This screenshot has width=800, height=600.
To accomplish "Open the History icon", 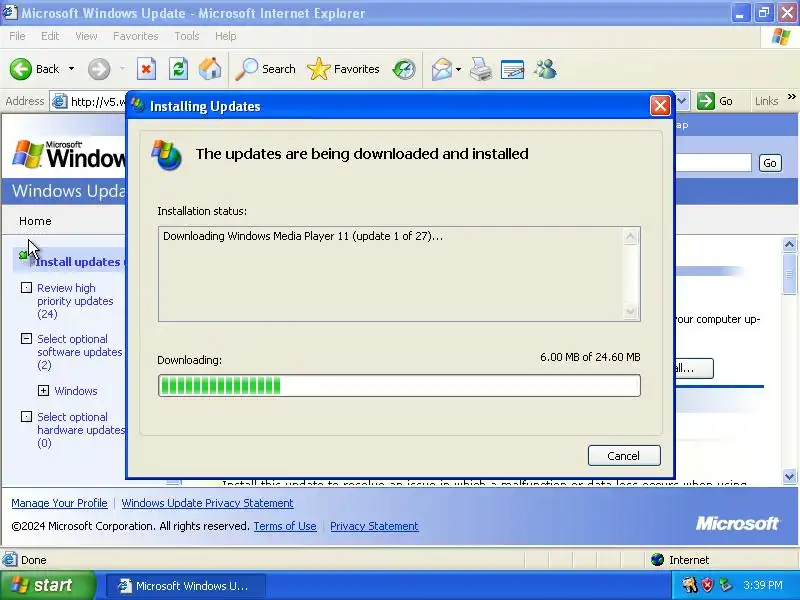I will click(404, 69).
